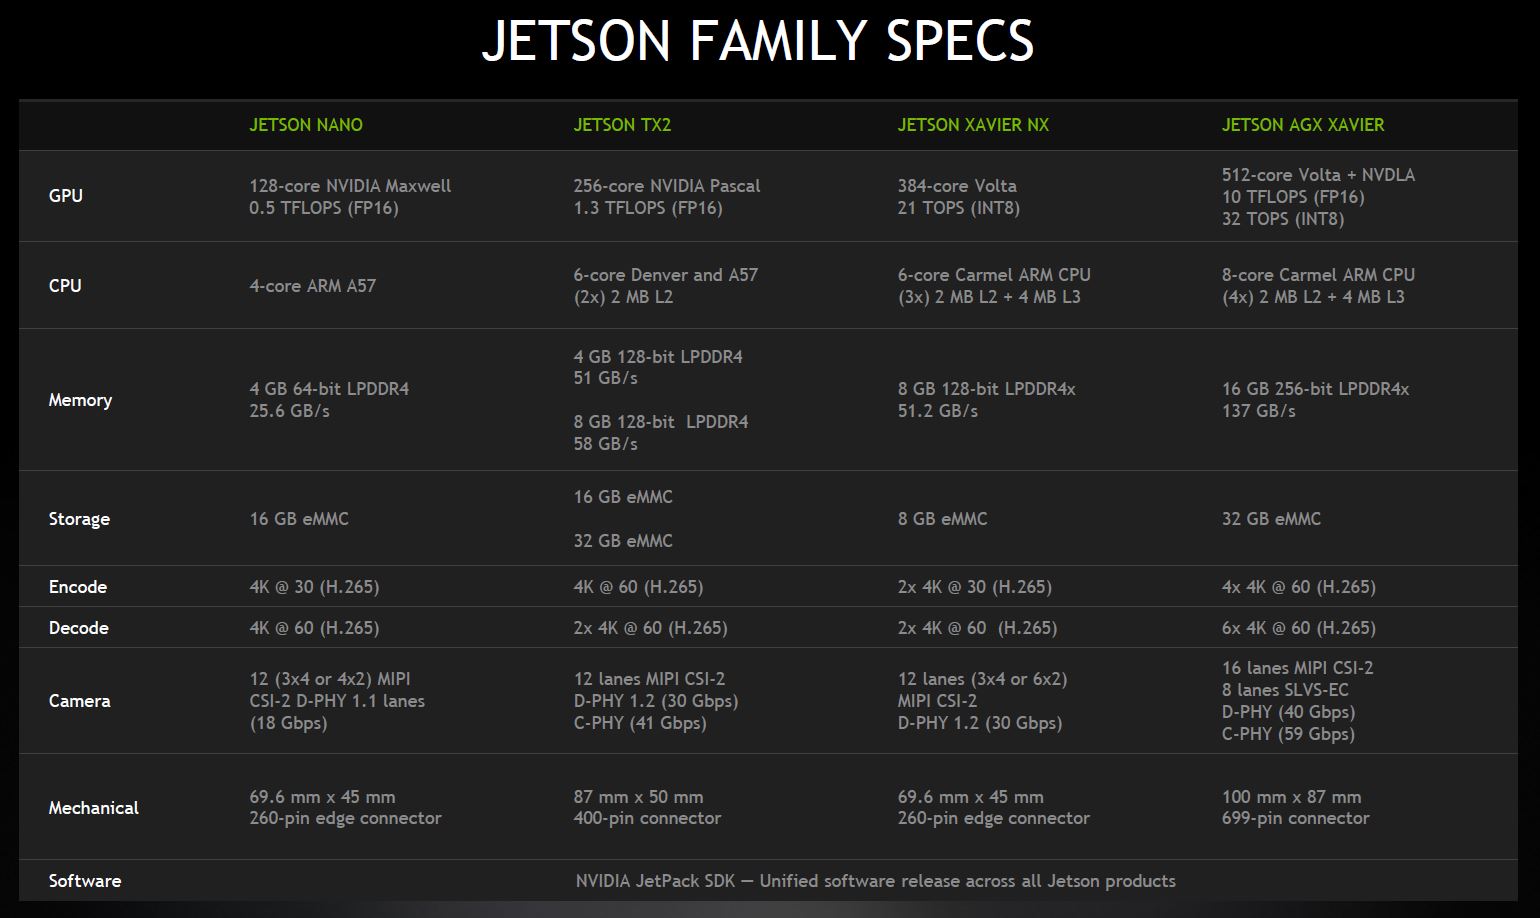Click the Software row label
The width and height of the screenshot is (1540, 918).
[85, 881]
